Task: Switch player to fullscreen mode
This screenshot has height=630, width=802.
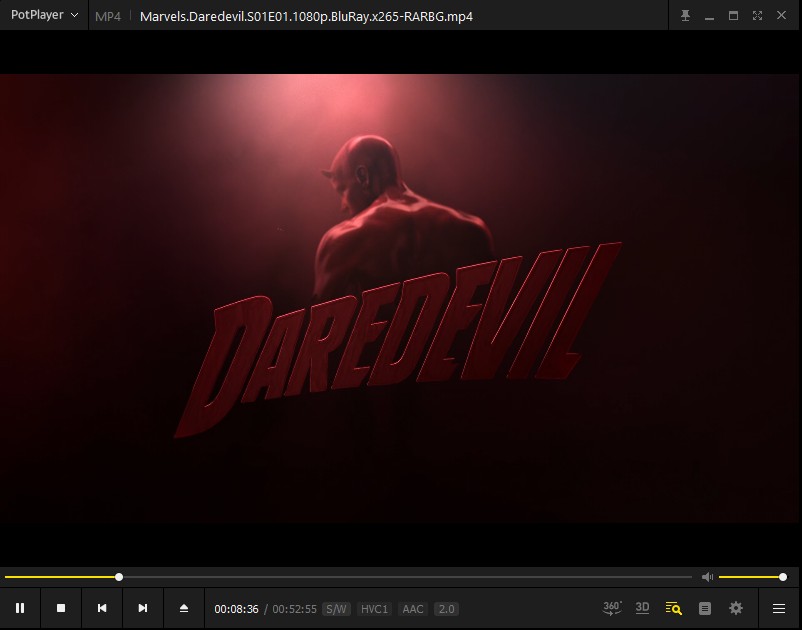Action: (x=758, y=15)
